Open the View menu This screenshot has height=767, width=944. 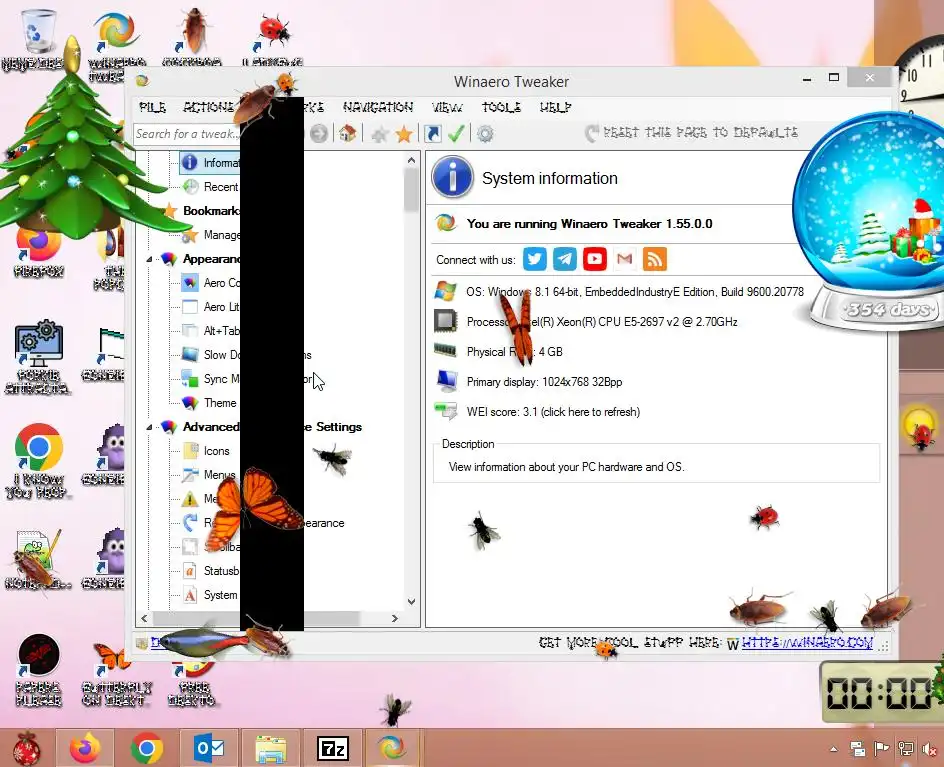[x=447, y=107]
